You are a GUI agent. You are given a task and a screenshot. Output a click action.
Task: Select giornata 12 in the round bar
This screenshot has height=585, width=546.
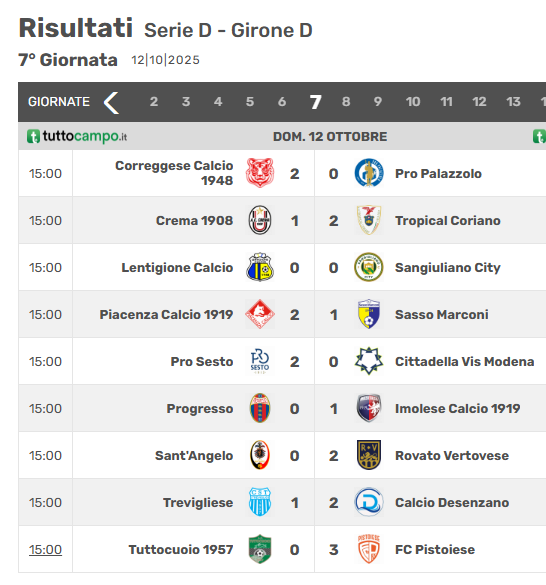click(x=479, y=101)
